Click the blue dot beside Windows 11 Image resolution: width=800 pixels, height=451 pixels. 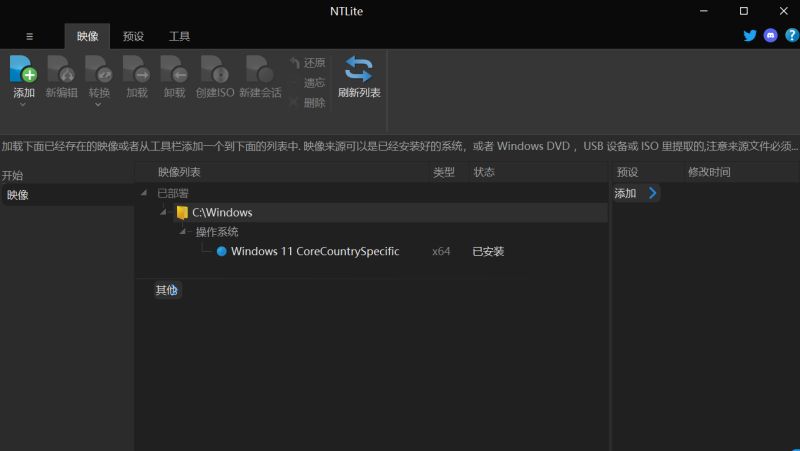pyautogui.click(x=221, y=251)
